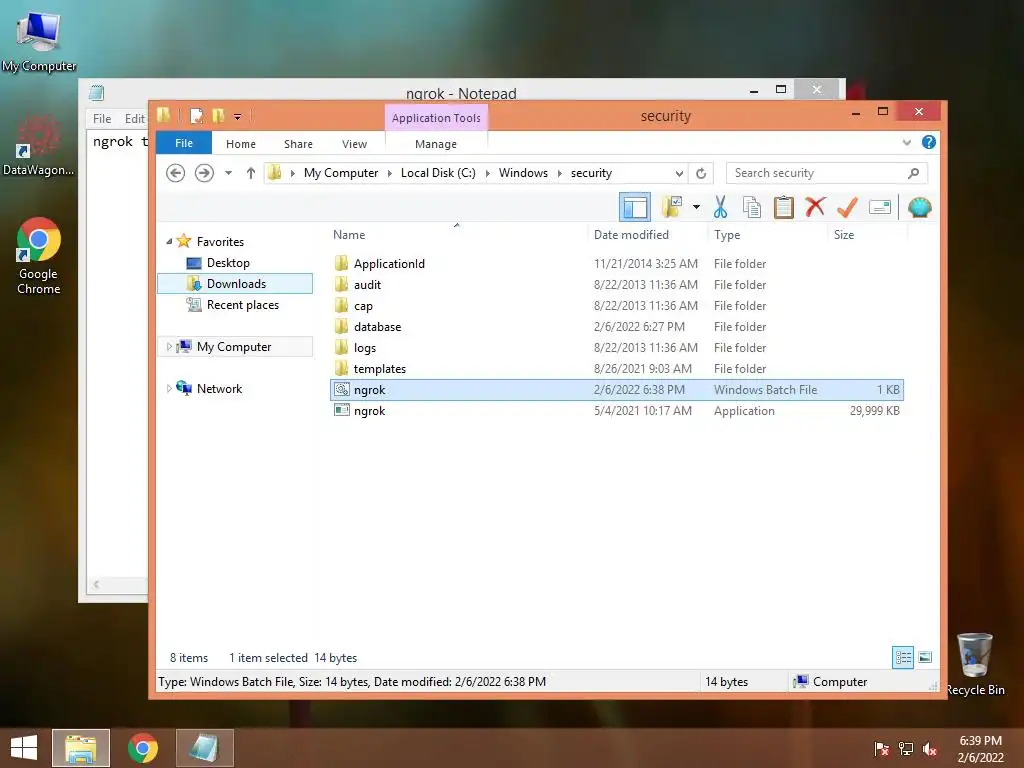Click the File Explorer taskbar icon
This screenshot has width=1024, height=768.
click(81, 748)
